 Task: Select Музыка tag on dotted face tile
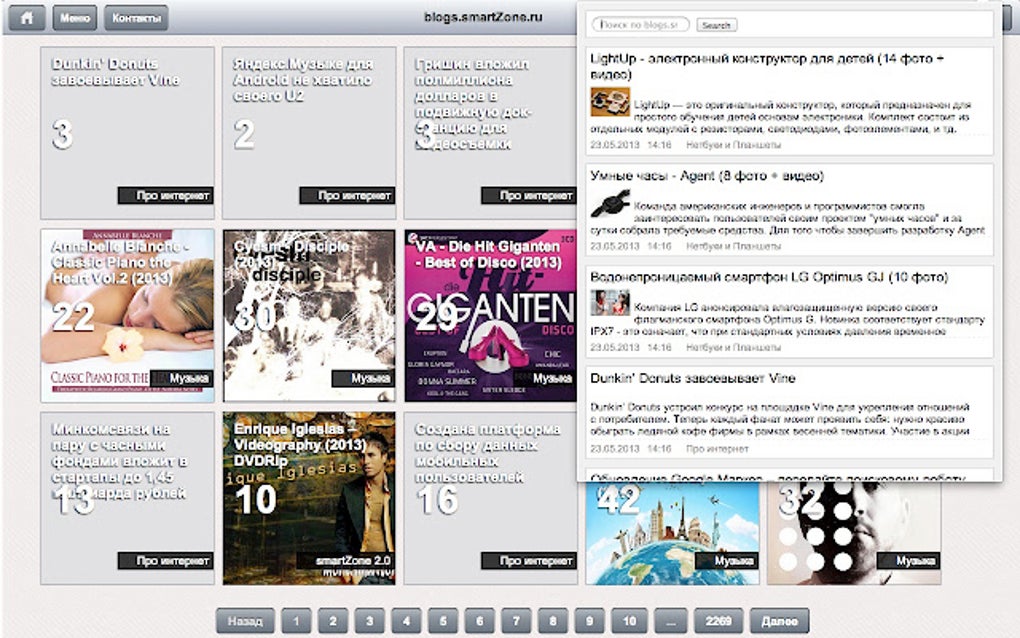point(908,561)
